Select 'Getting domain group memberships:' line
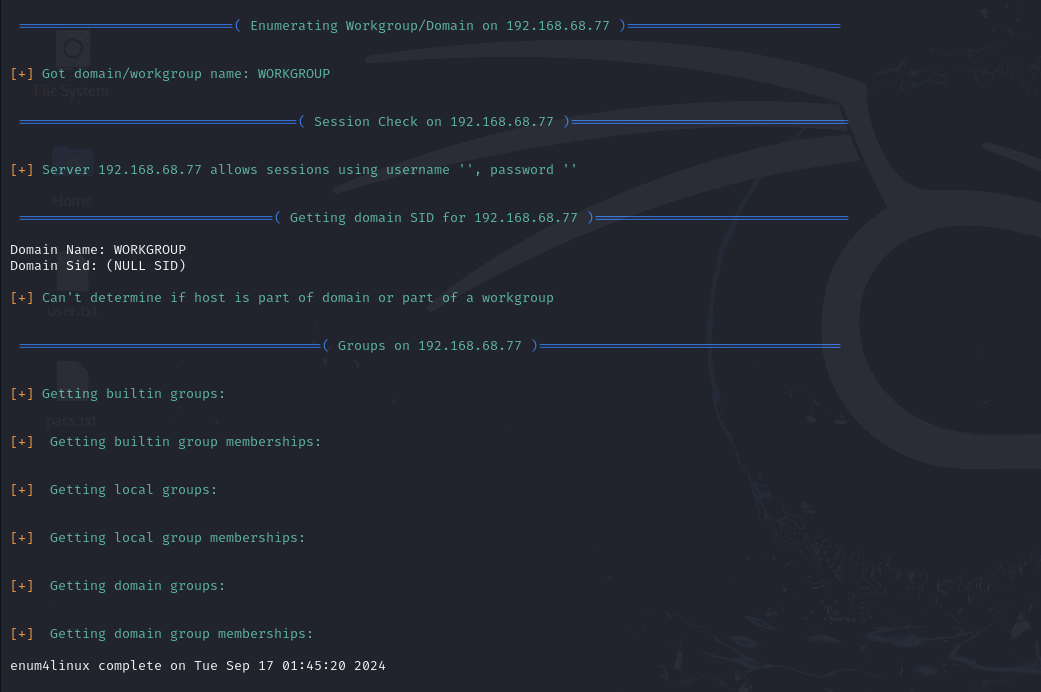This screenshot has height=692, width=1041. [x=161, y=634]
